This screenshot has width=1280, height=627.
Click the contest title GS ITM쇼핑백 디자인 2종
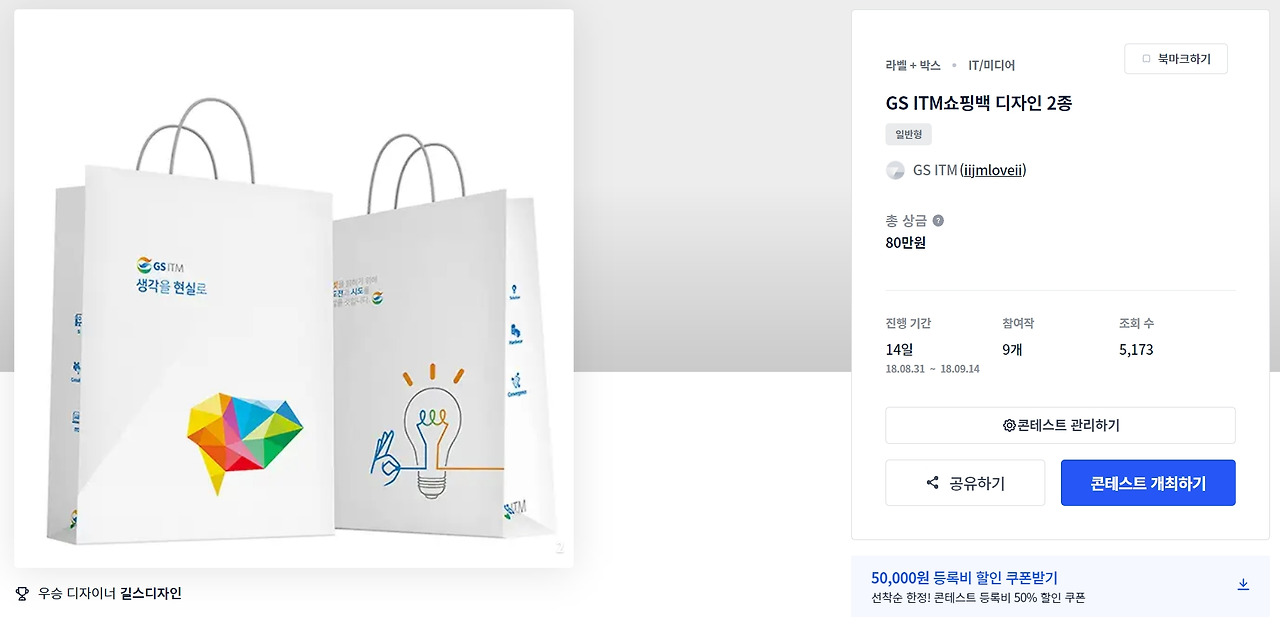[x=979, y=103]
